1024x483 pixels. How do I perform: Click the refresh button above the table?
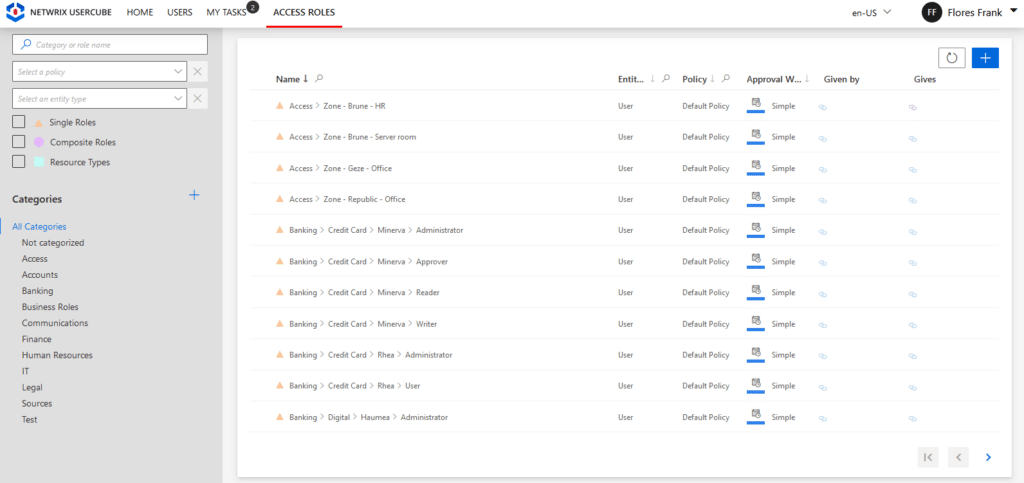point(952,57)
